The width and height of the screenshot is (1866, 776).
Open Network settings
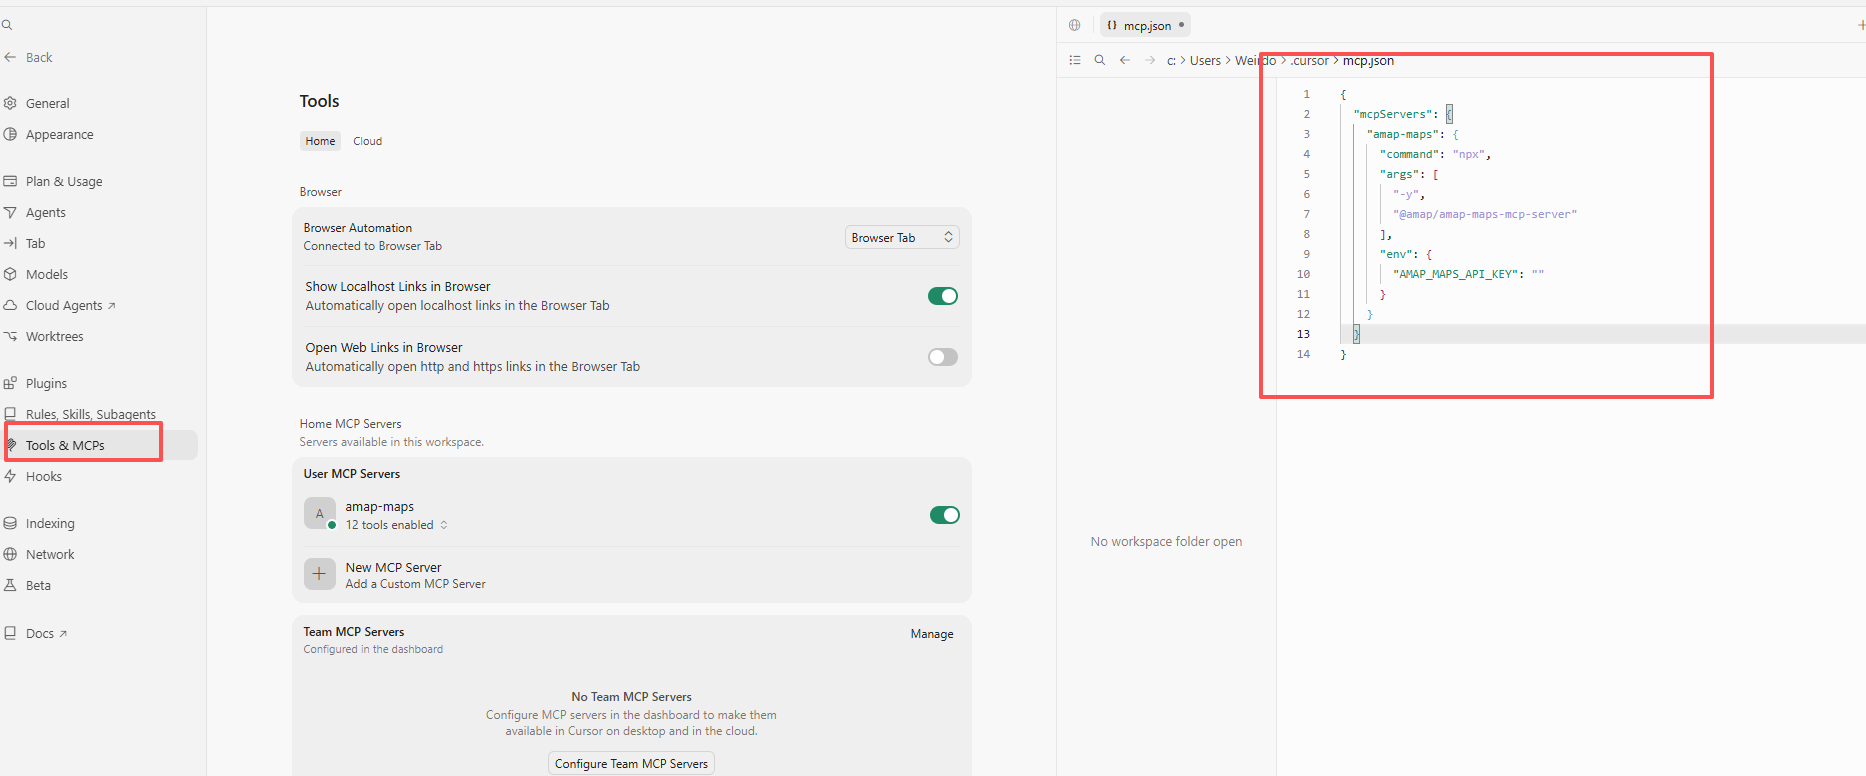[x=50, y=554]
